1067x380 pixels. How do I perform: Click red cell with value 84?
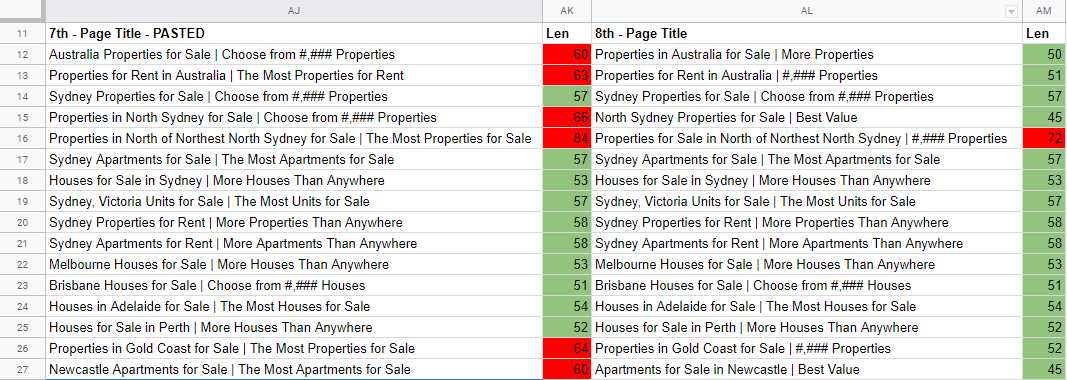pos(567,138)
